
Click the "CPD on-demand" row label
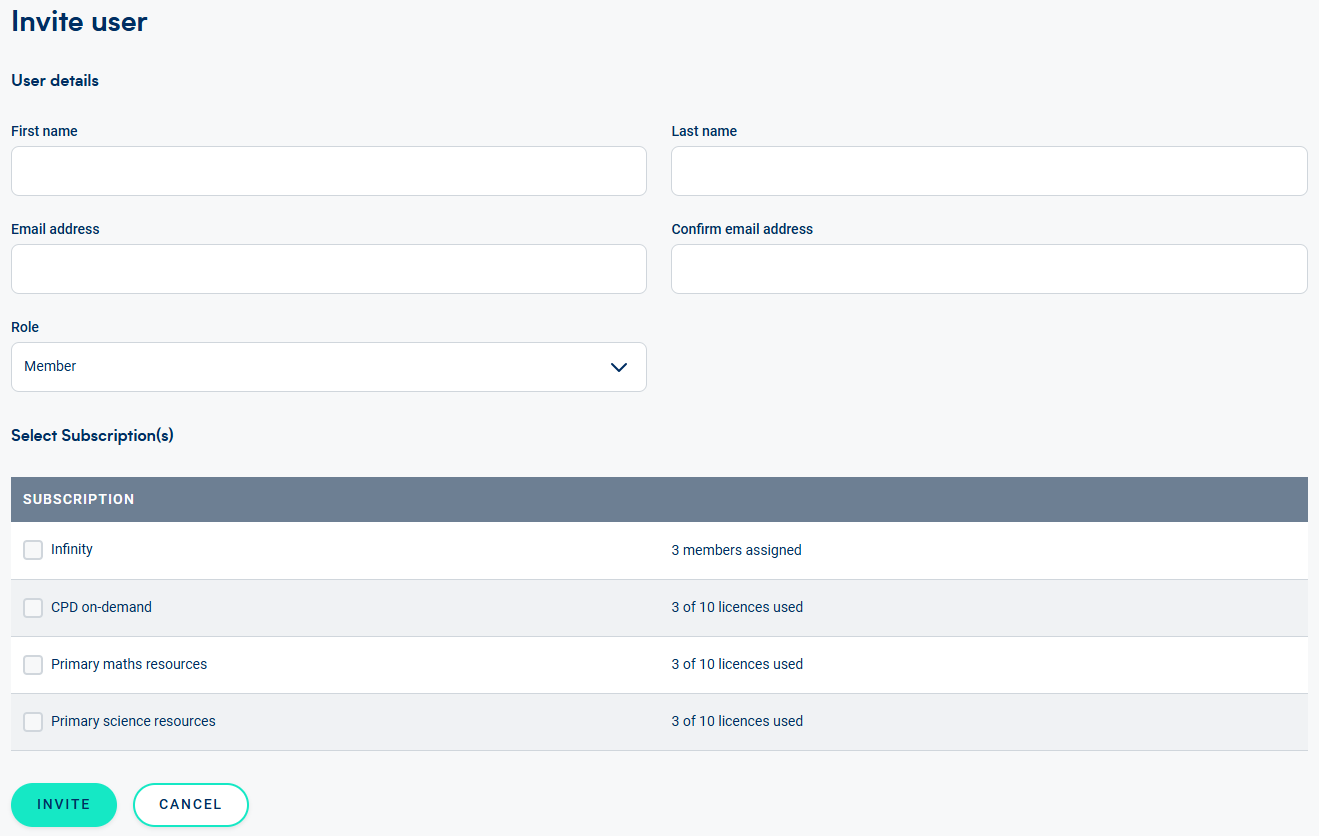click(101, 607)
